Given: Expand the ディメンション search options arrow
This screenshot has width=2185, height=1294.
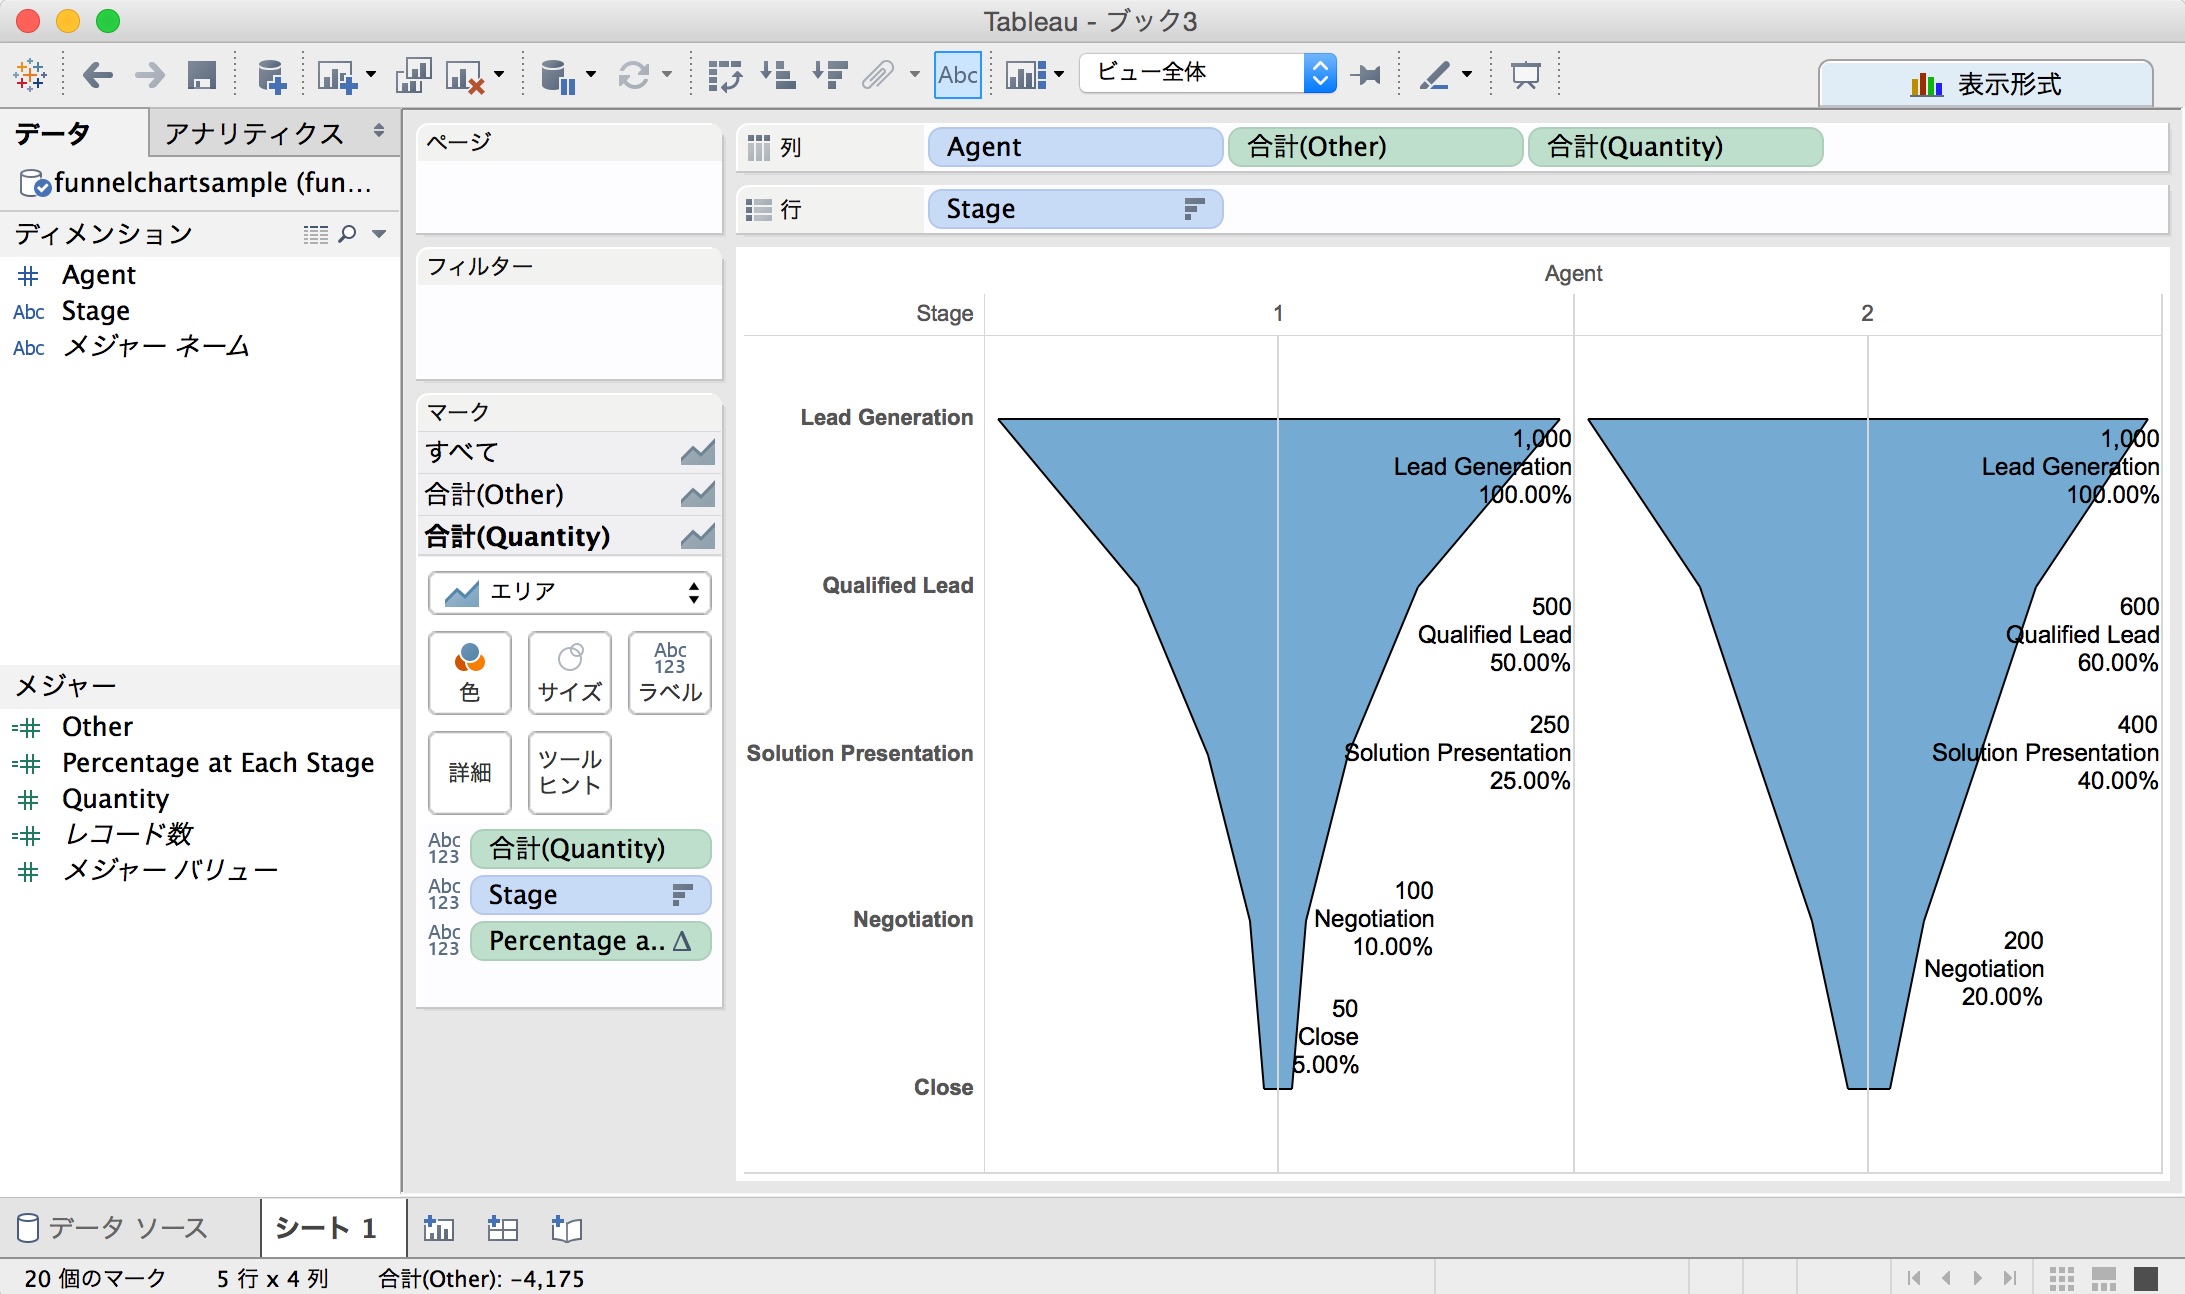Looking at the screenshot, I should [x=378, y=233].
